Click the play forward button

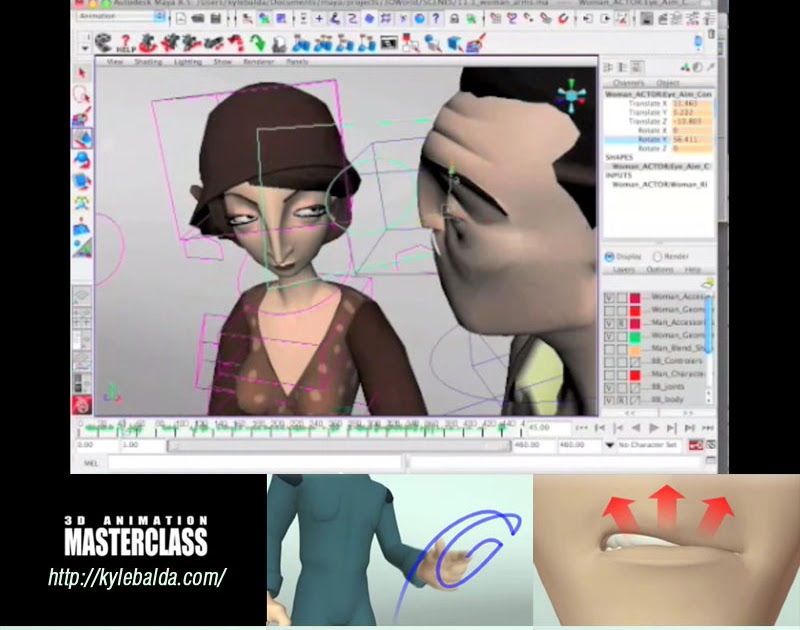click(654, 428)
